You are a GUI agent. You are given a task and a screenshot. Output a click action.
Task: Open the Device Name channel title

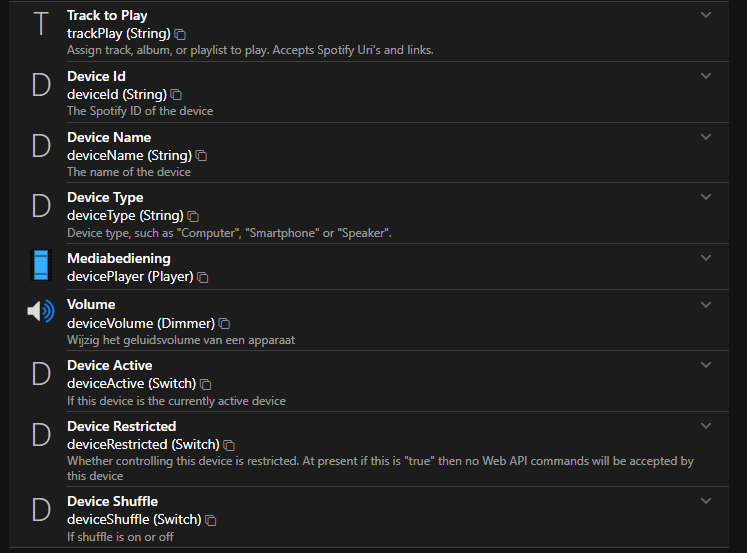coord(109,137)
